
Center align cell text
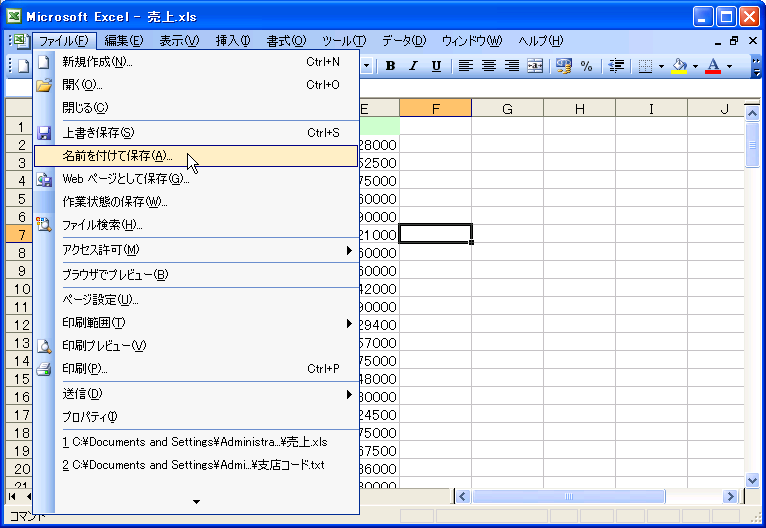489,66
